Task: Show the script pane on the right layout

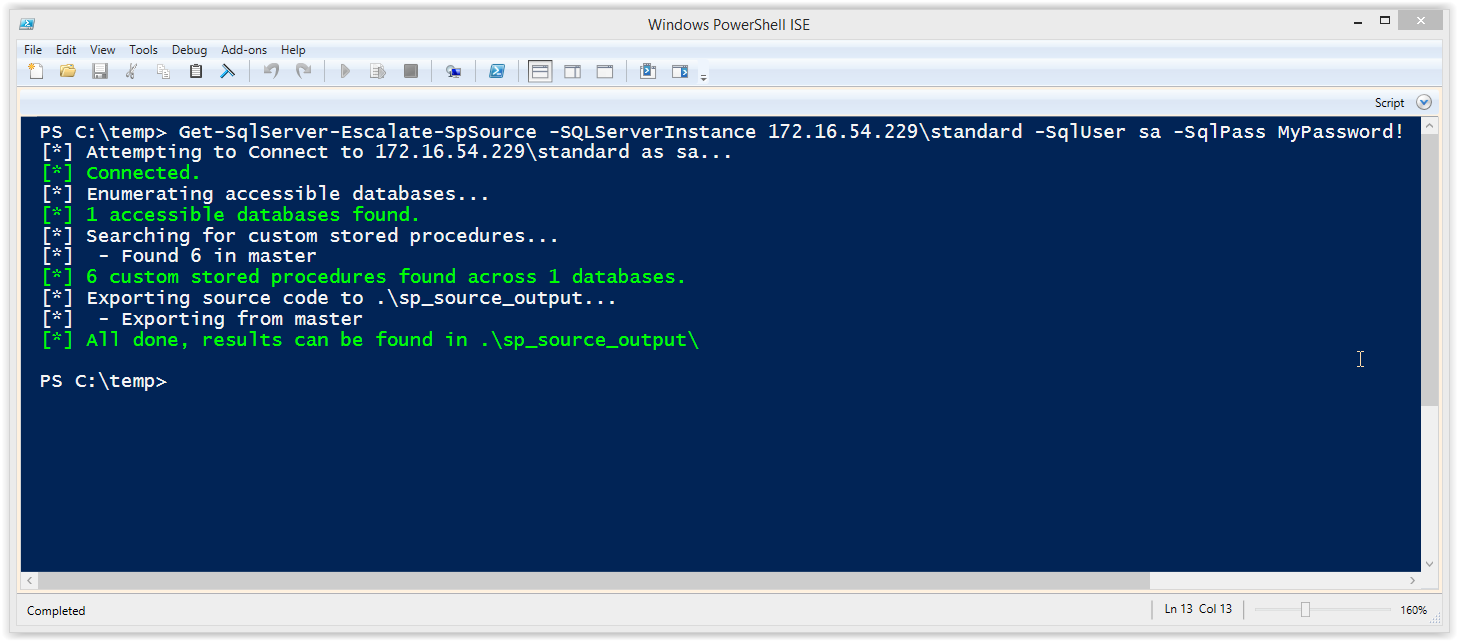Action: coord(572,71)
